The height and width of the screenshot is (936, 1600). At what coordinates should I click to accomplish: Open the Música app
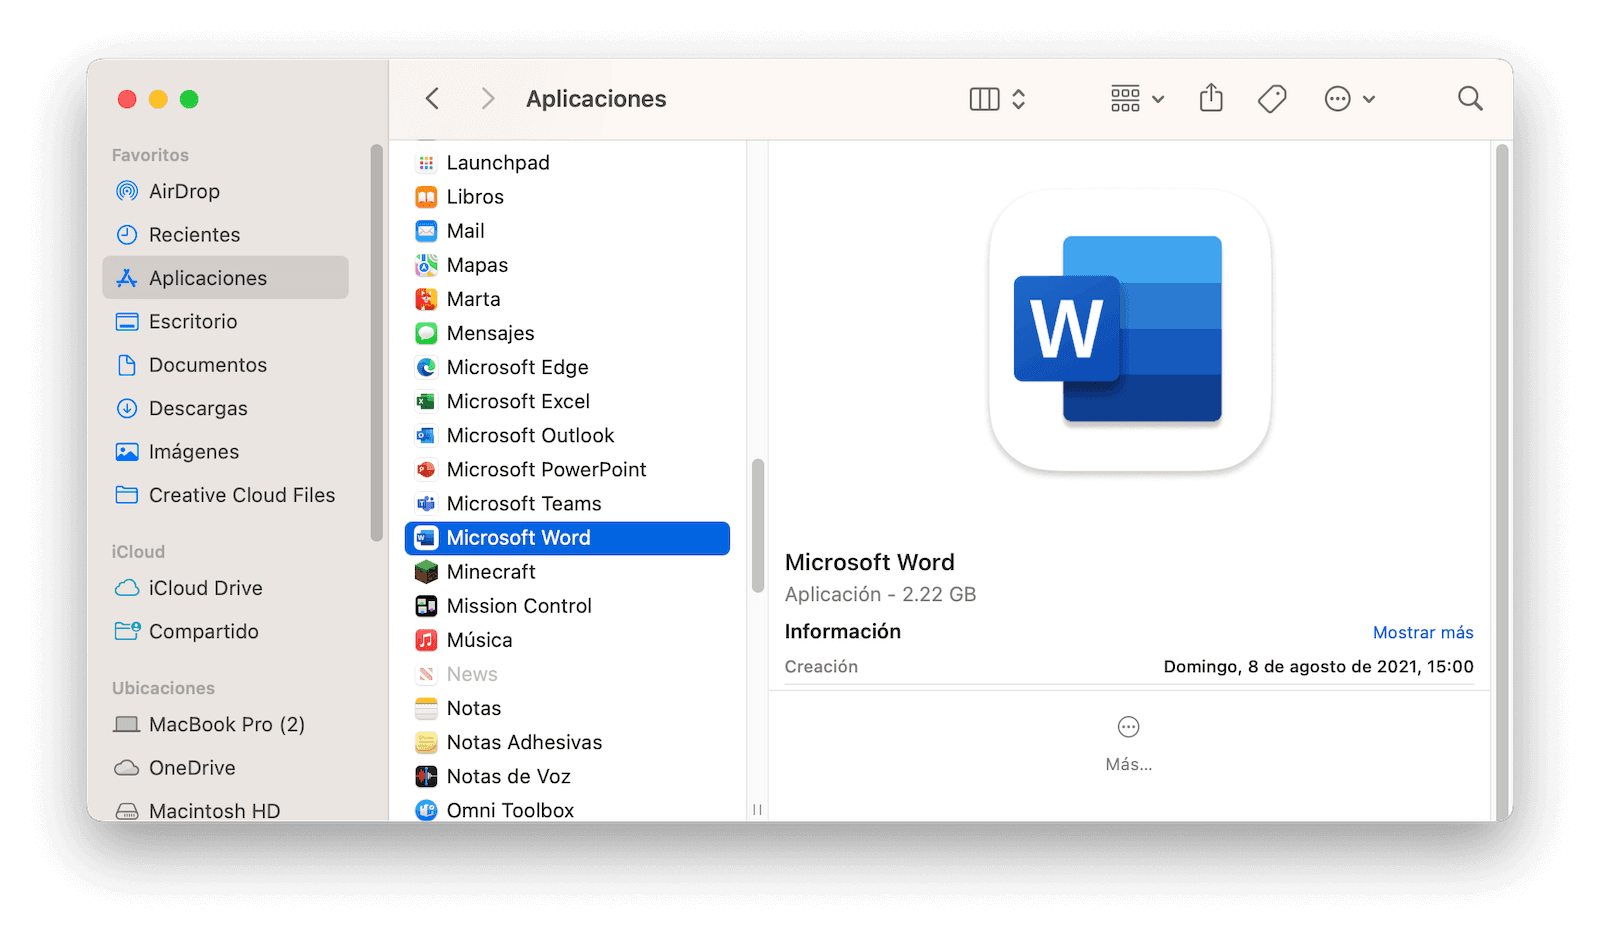(x=480, y=639)
